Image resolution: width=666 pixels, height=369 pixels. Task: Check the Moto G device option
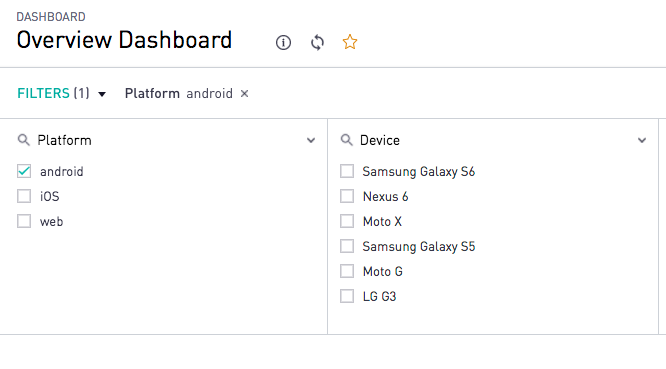[x=347, y=271]
